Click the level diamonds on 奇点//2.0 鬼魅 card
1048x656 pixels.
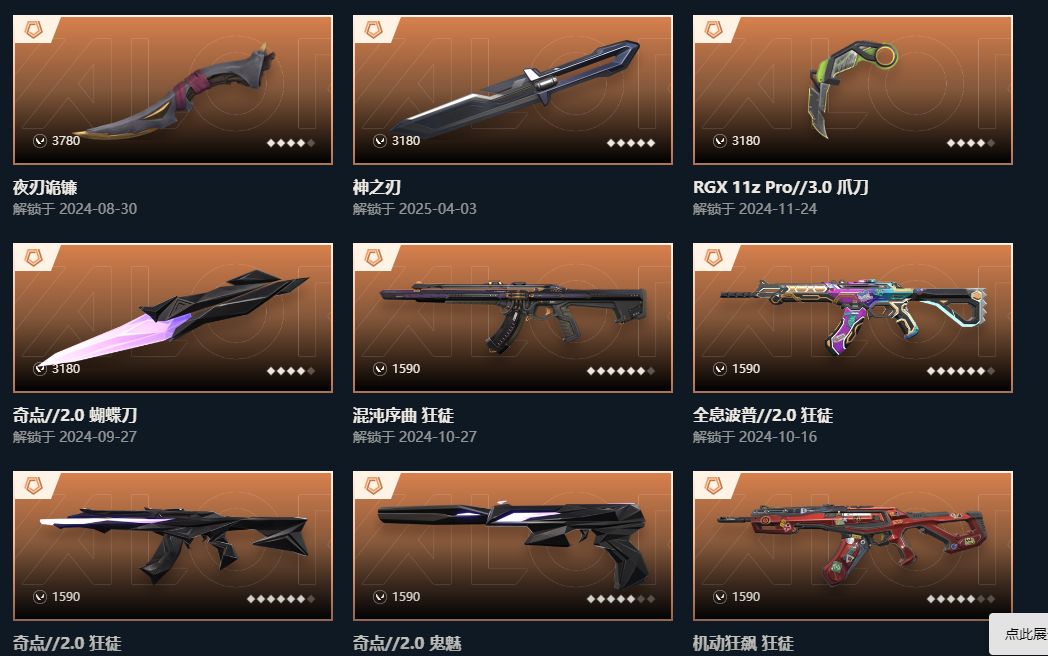pos(620,599)
